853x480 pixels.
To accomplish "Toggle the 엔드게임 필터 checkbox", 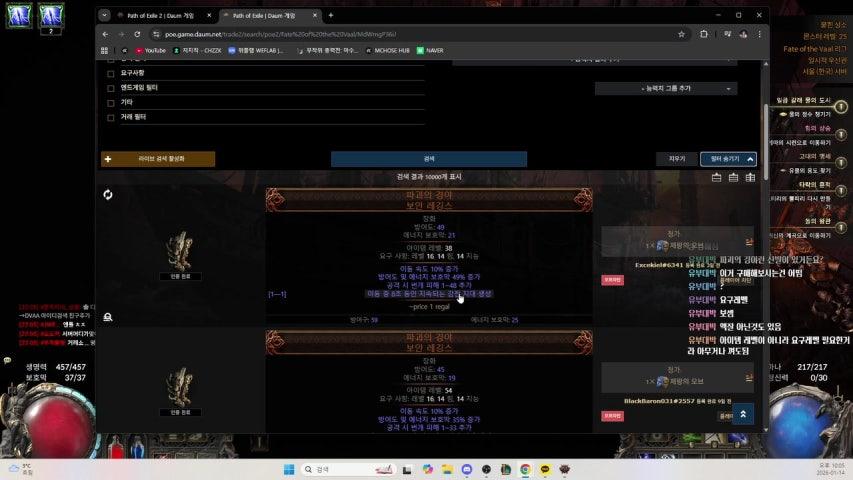I will point(111,88).
